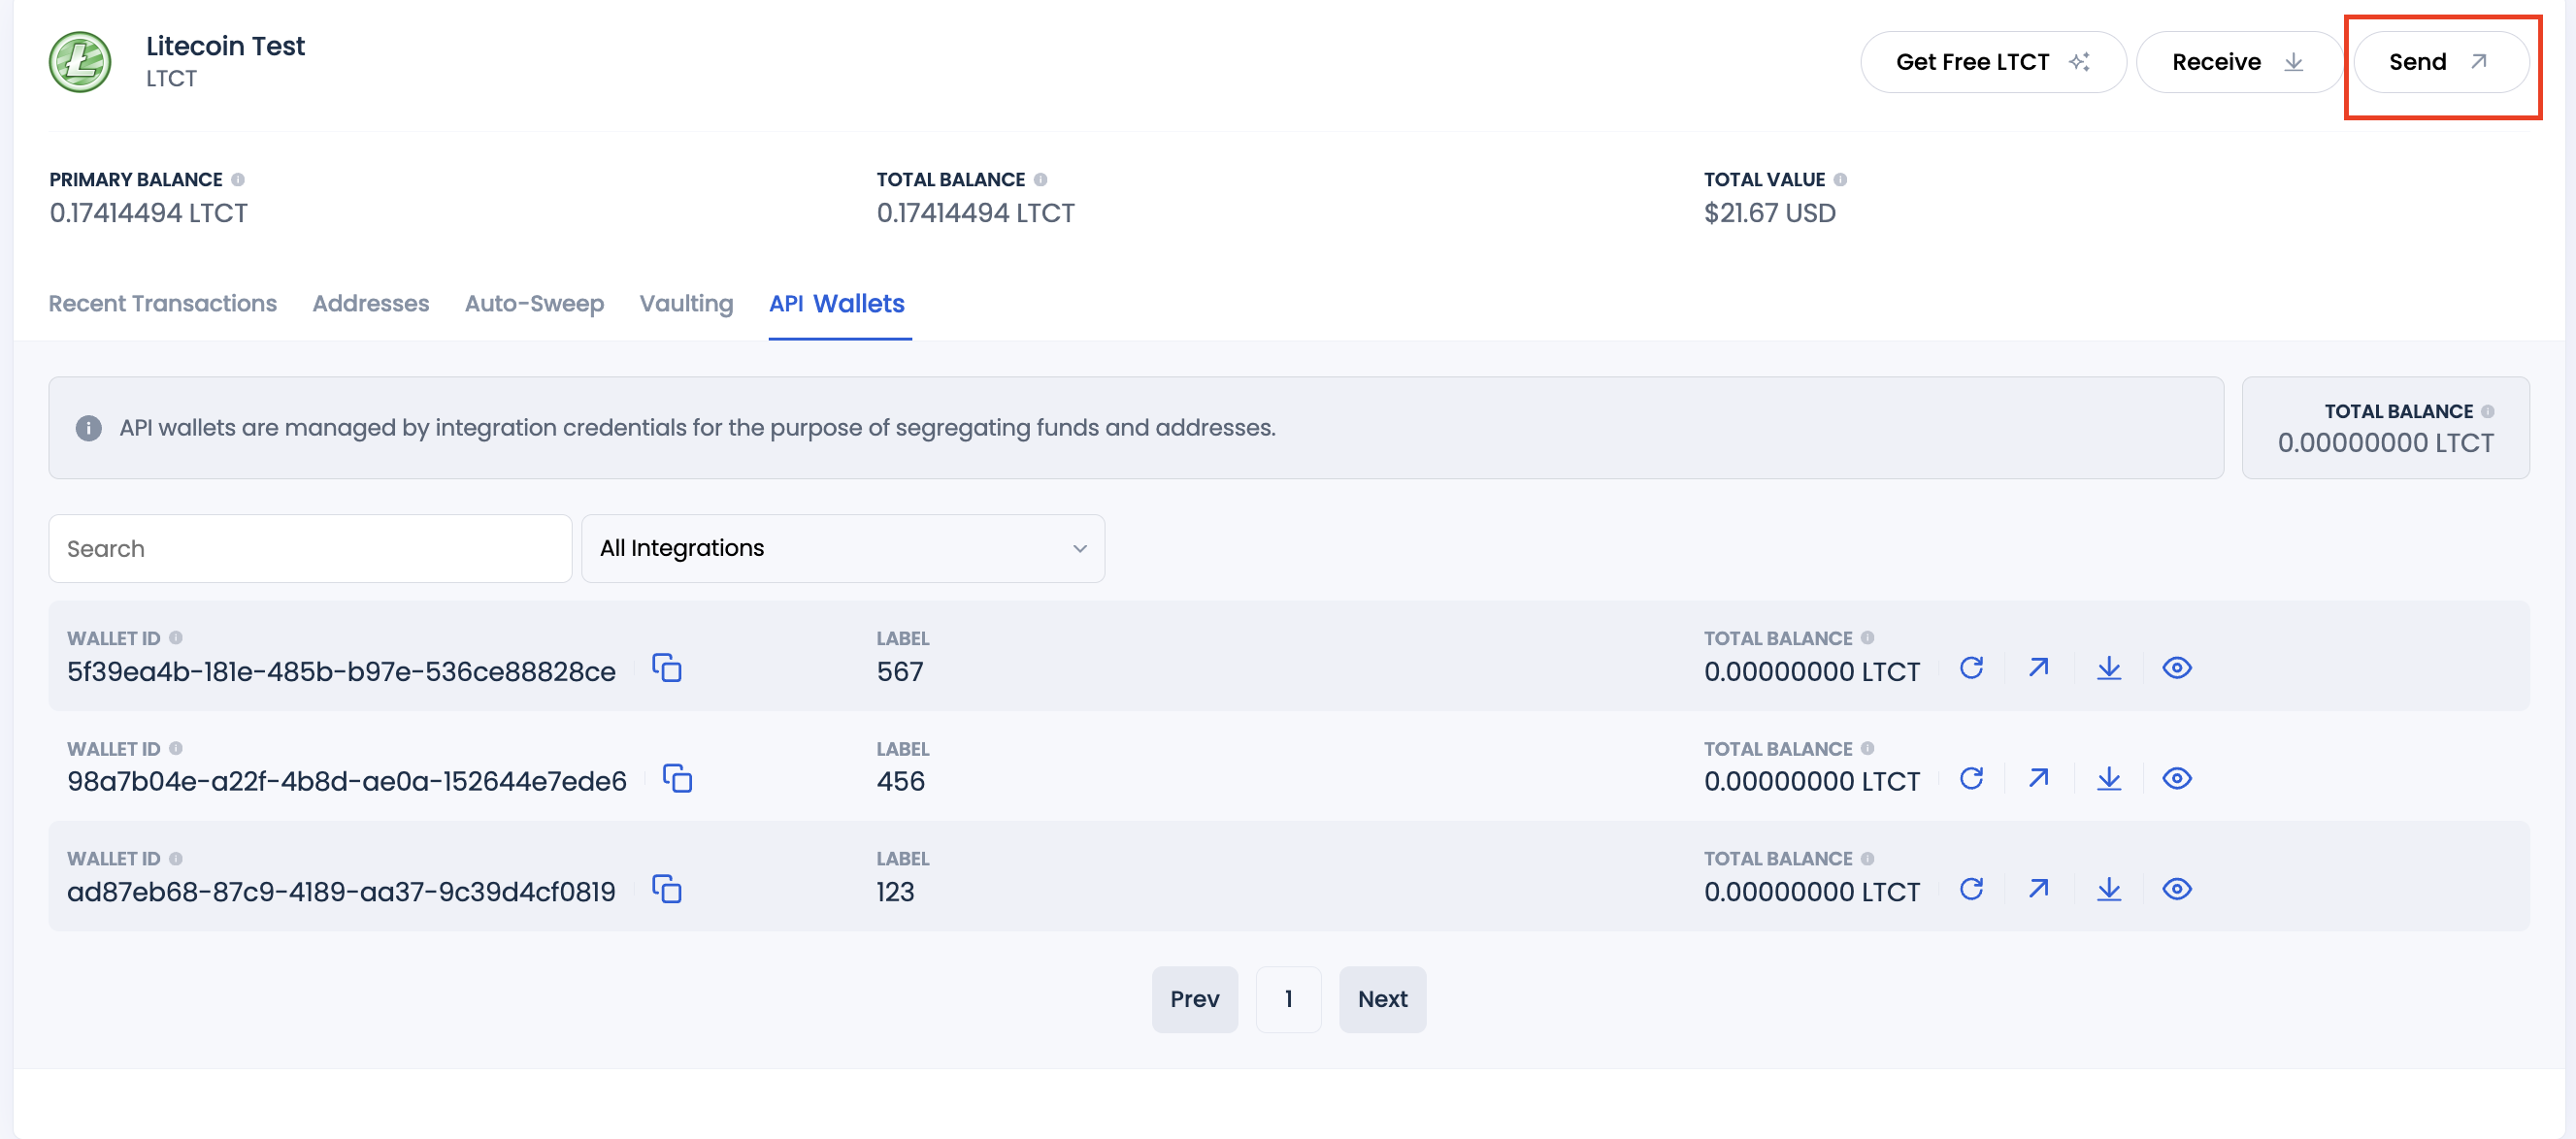
Task: Copy wallet ID for label 456
Action: [679, 780]
